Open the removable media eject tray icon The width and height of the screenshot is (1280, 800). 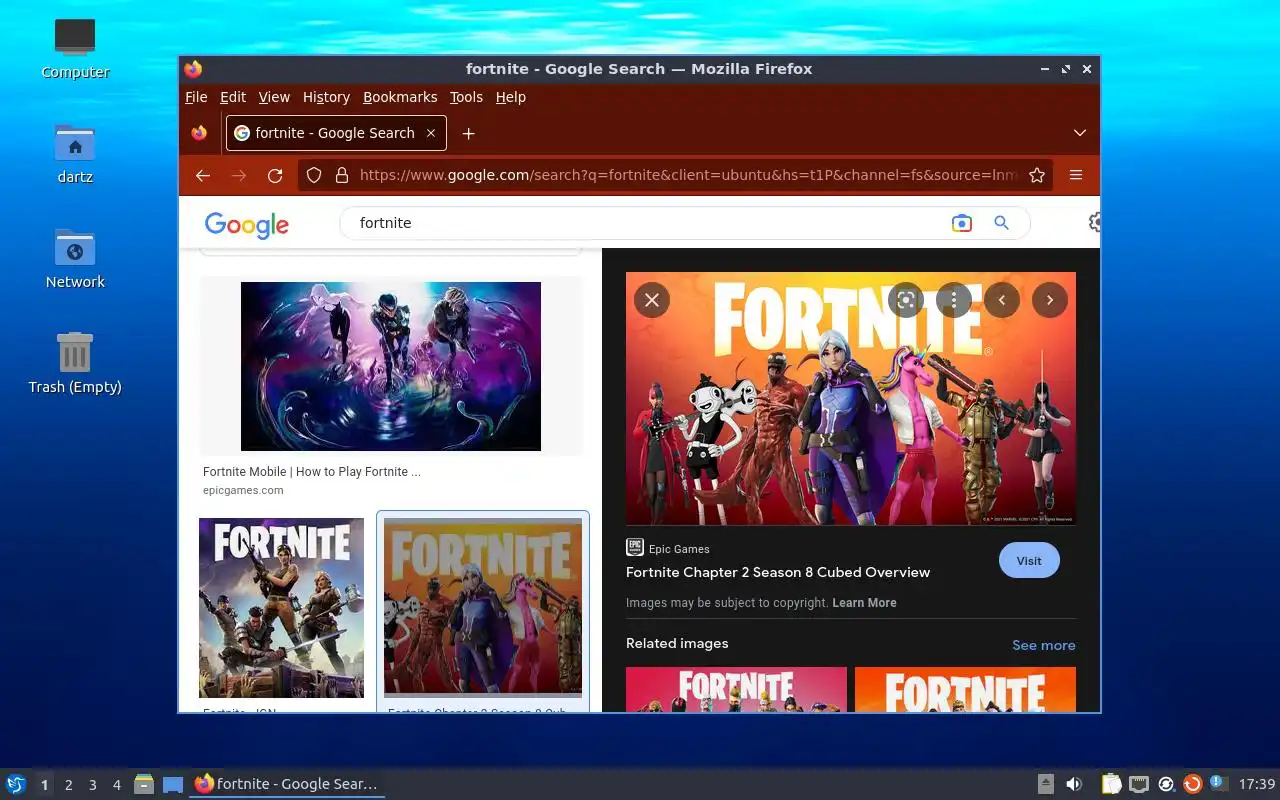point(1046,784)
